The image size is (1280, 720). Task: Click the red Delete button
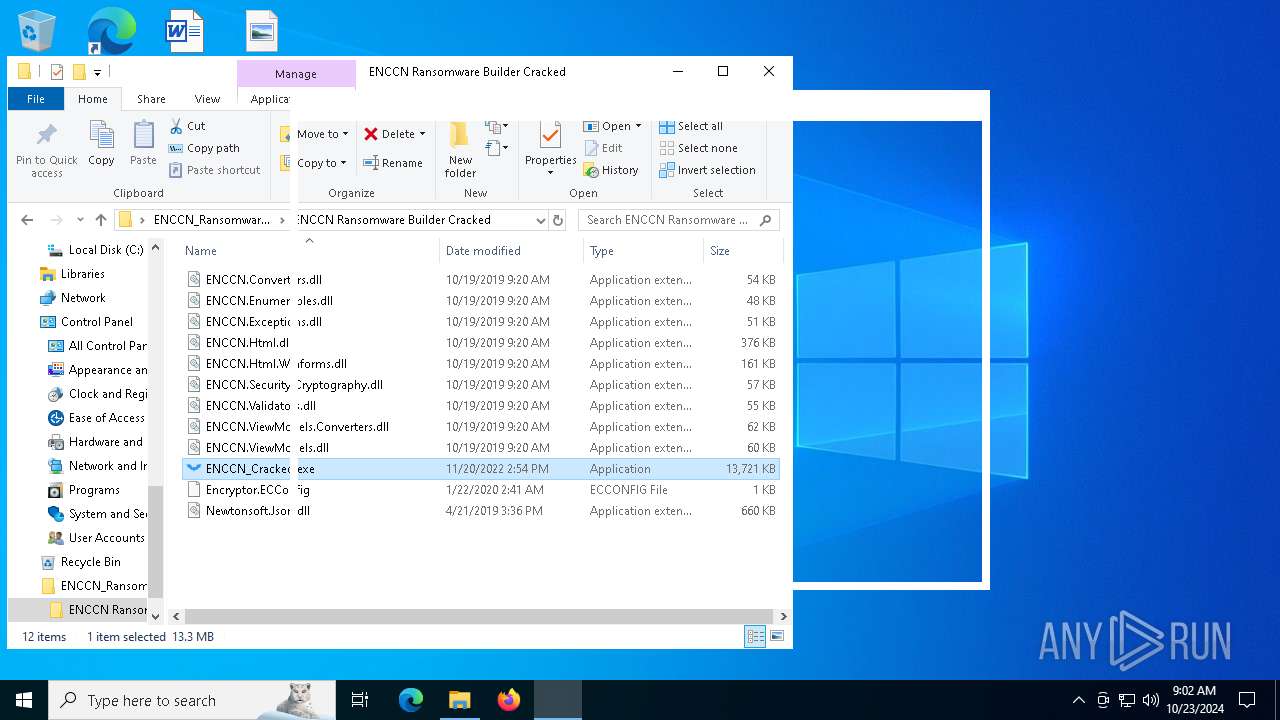click(x=394, y=134)
